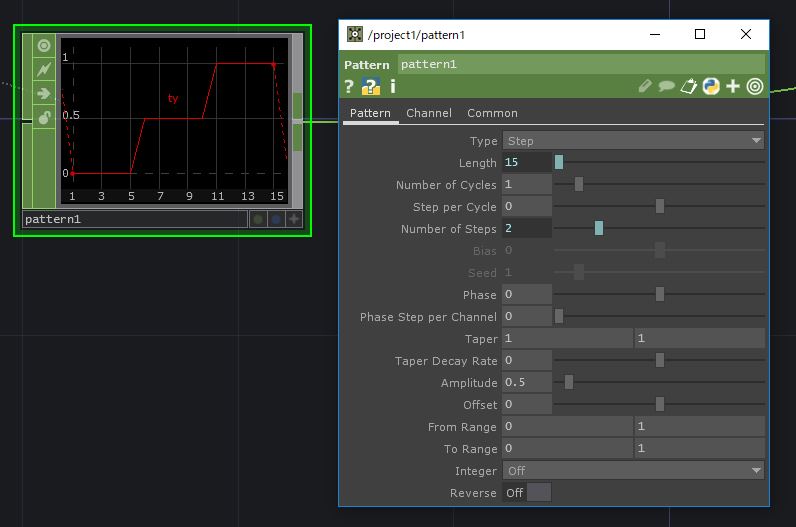Click the Phase value field
The width and height of the screenshot is (796, 527).
coord(527,294)
